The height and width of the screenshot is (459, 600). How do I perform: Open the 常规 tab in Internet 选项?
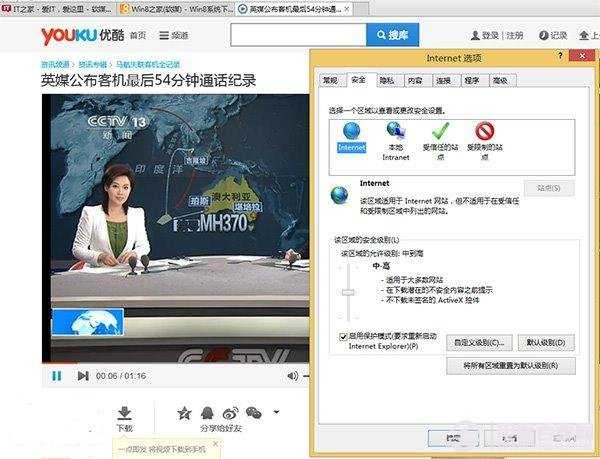[x=330, y=80]
